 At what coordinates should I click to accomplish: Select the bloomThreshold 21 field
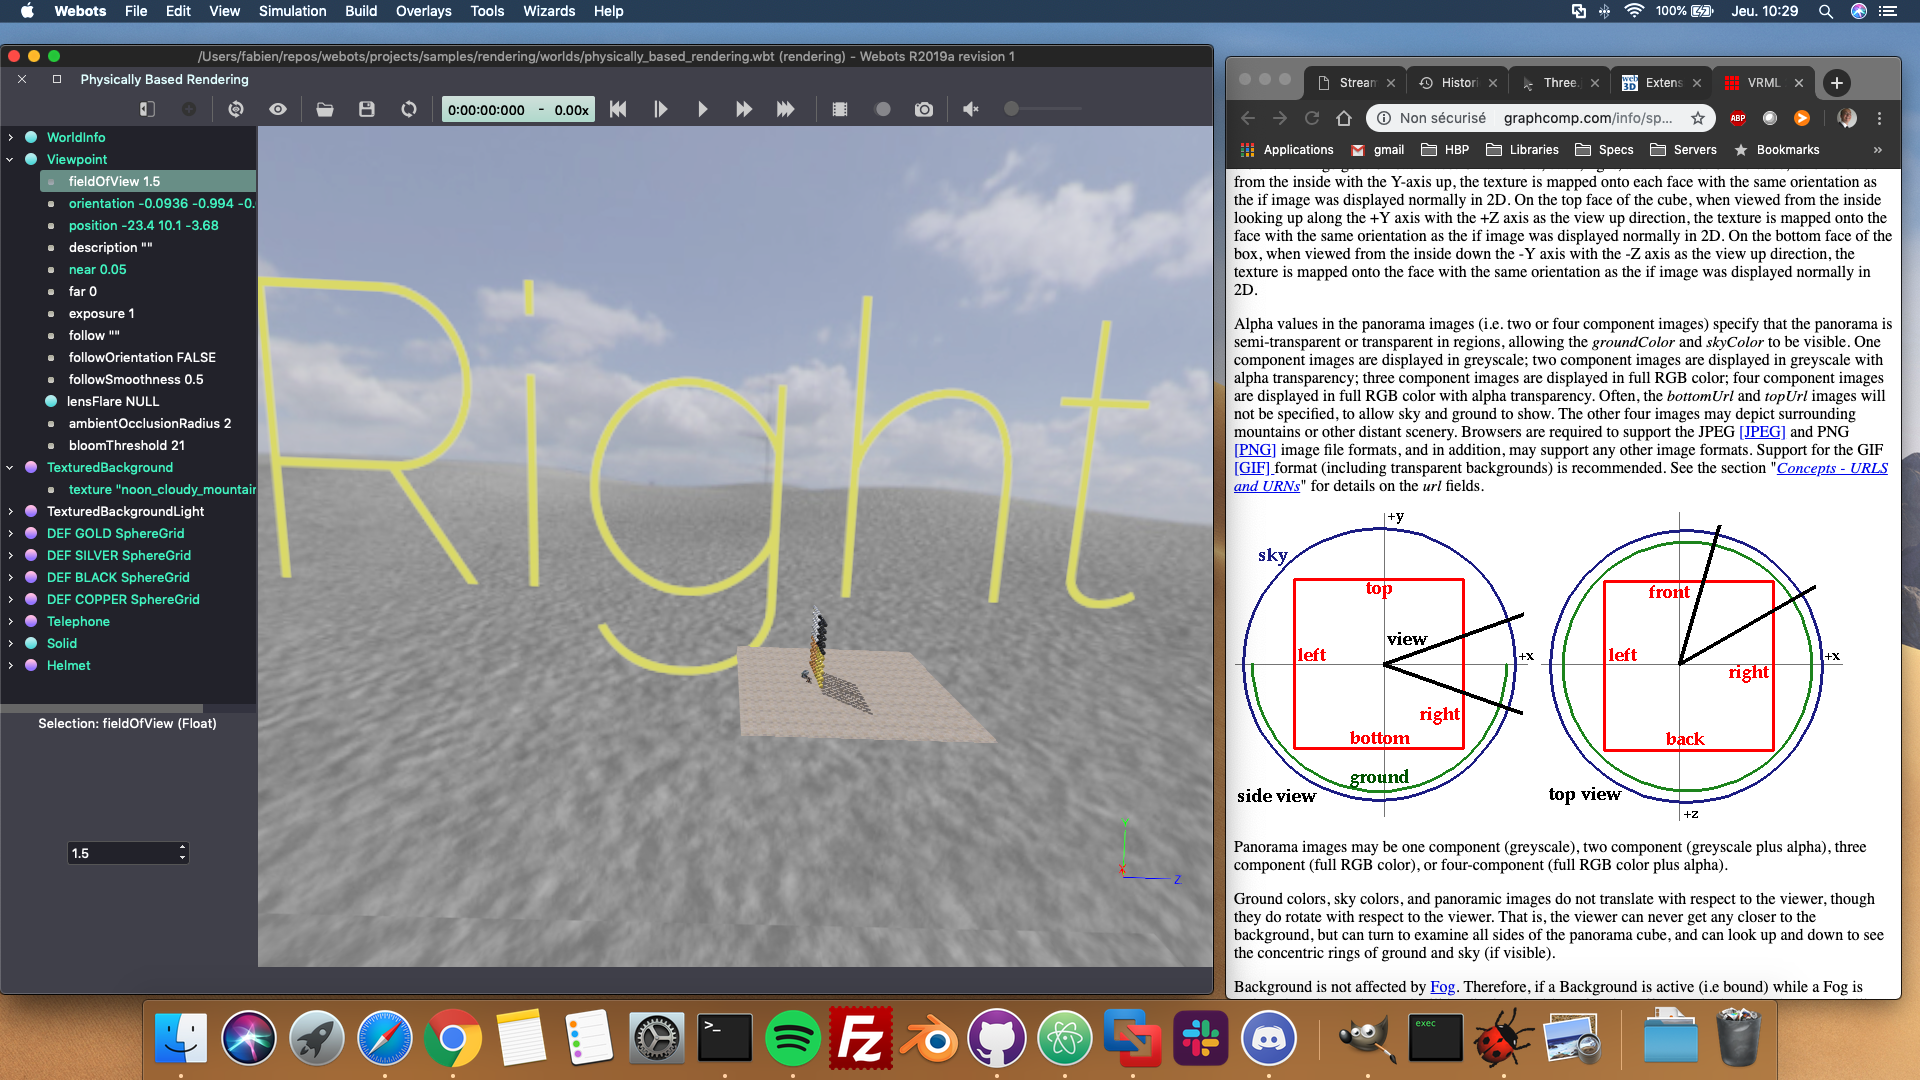coord(127,445)
